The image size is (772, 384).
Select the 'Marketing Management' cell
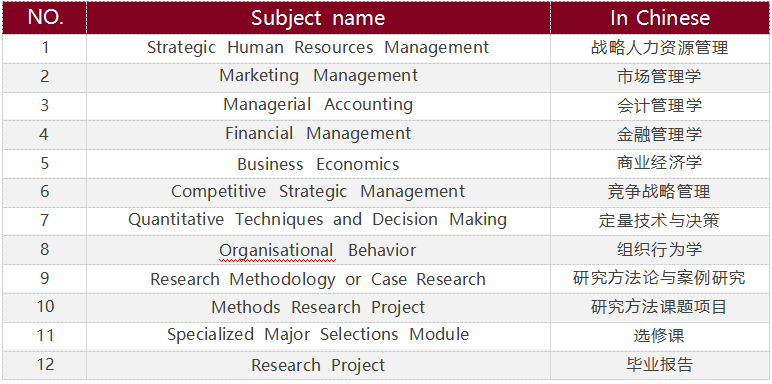point(318,77)
